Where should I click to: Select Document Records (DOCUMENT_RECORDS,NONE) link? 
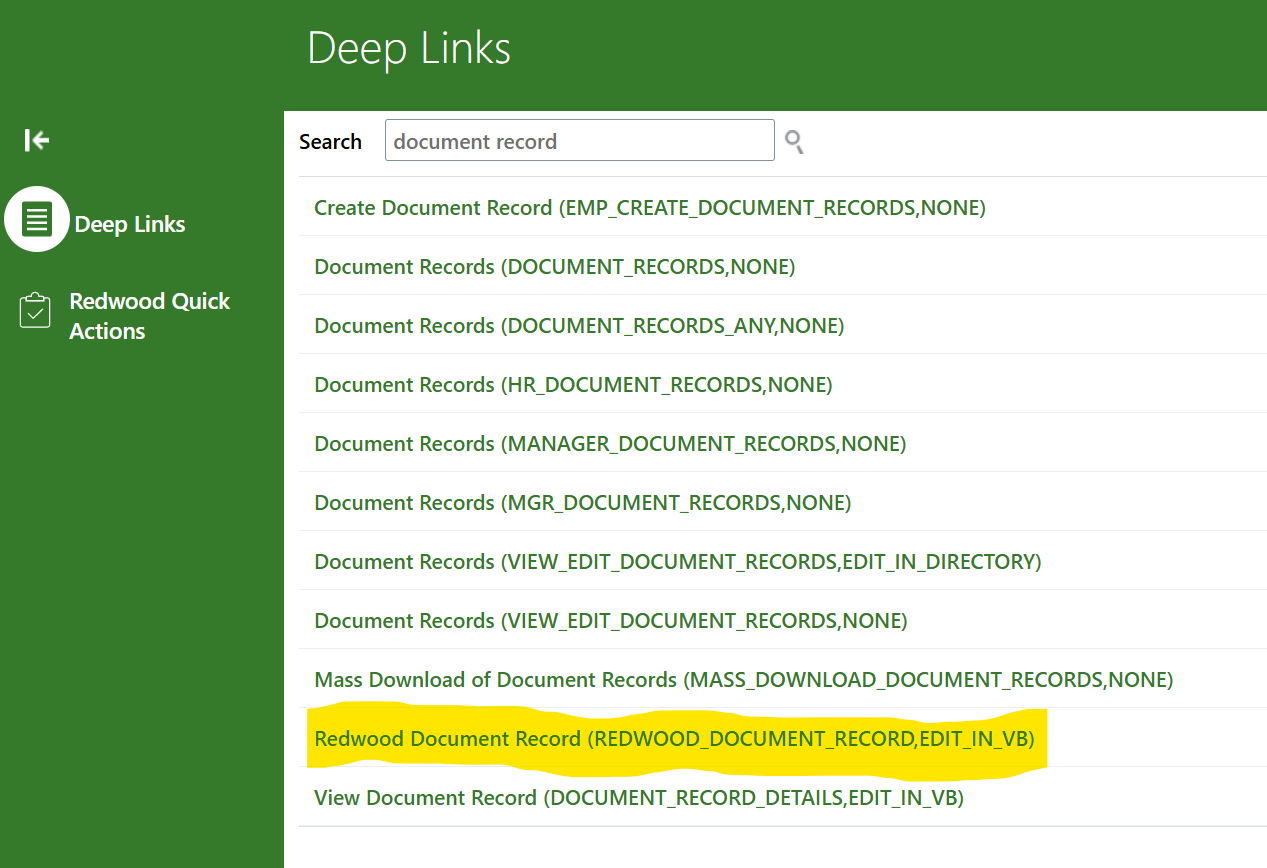pyautogui.click(x=554, y=266)
